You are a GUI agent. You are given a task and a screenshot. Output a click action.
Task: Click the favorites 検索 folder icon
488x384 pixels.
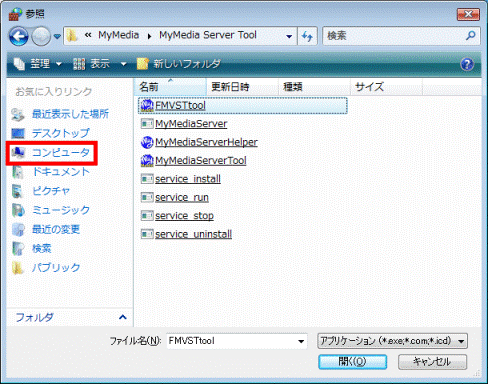[x=18, y=249]
